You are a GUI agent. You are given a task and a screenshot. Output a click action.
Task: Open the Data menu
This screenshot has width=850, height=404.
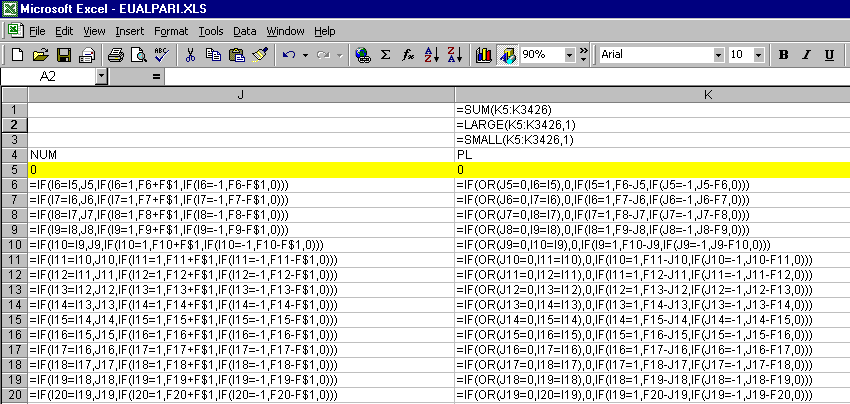(x=245, y=31)
